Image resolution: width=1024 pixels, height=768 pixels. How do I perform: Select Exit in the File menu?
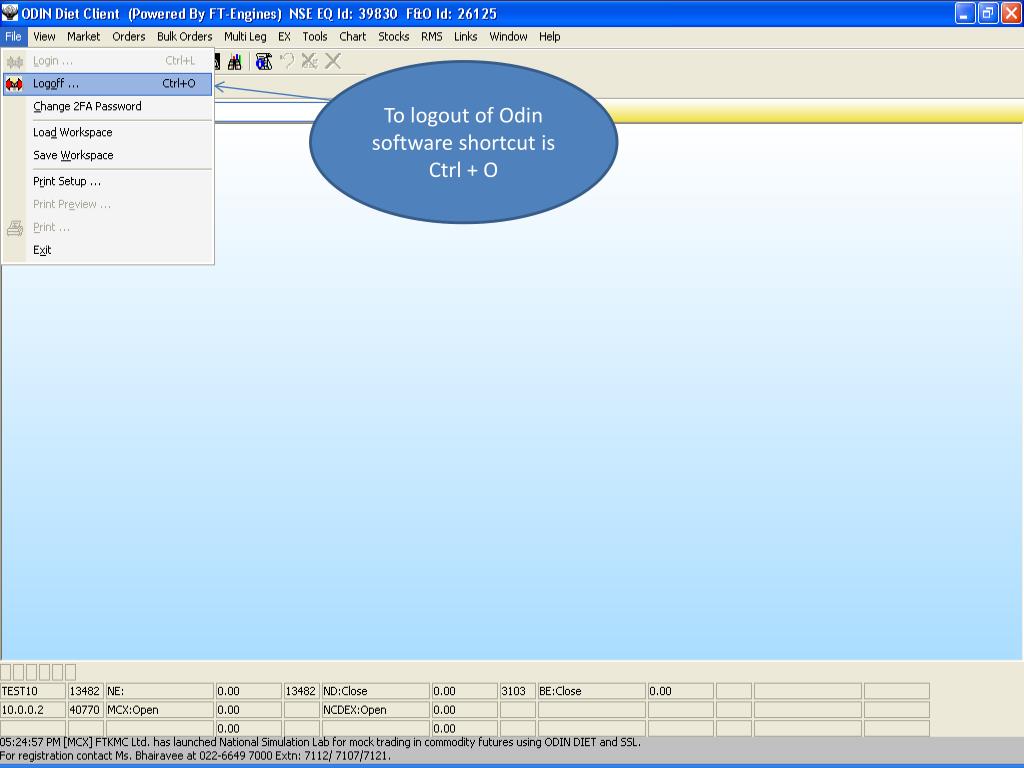coord(108,250)
